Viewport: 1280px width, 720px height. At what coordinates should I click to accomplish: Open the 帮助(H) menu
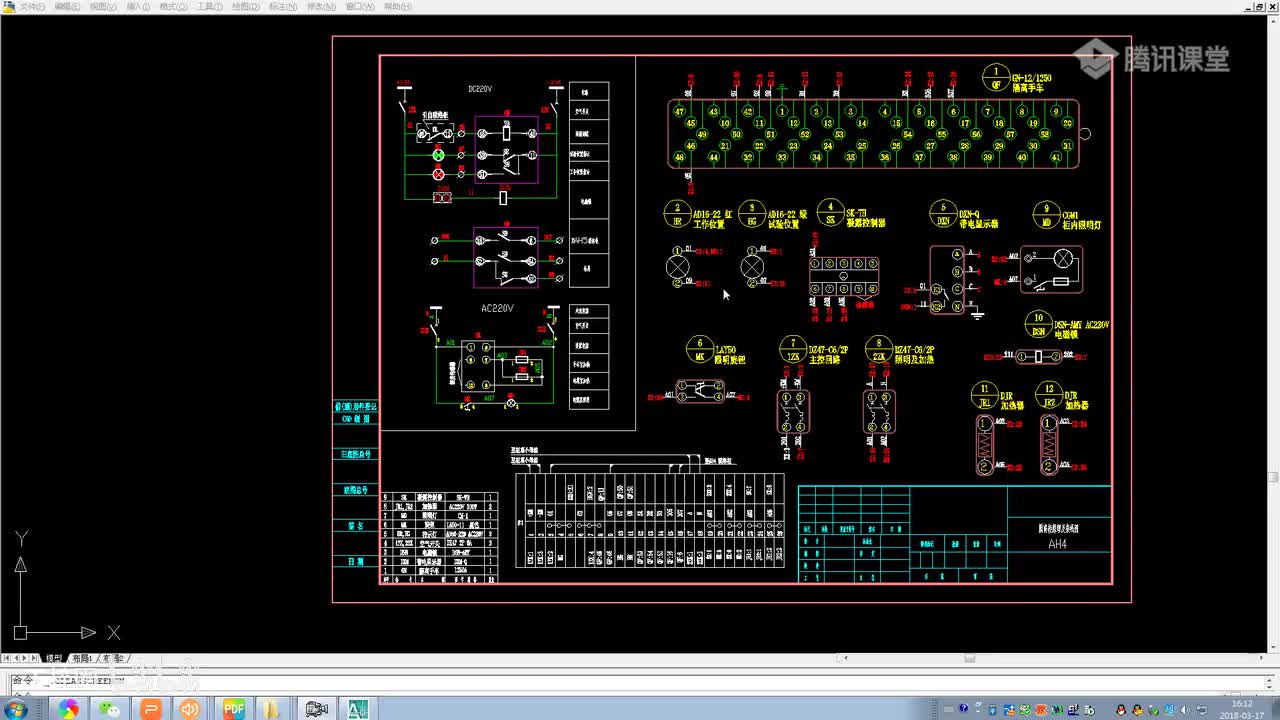(x=397, y=6)
